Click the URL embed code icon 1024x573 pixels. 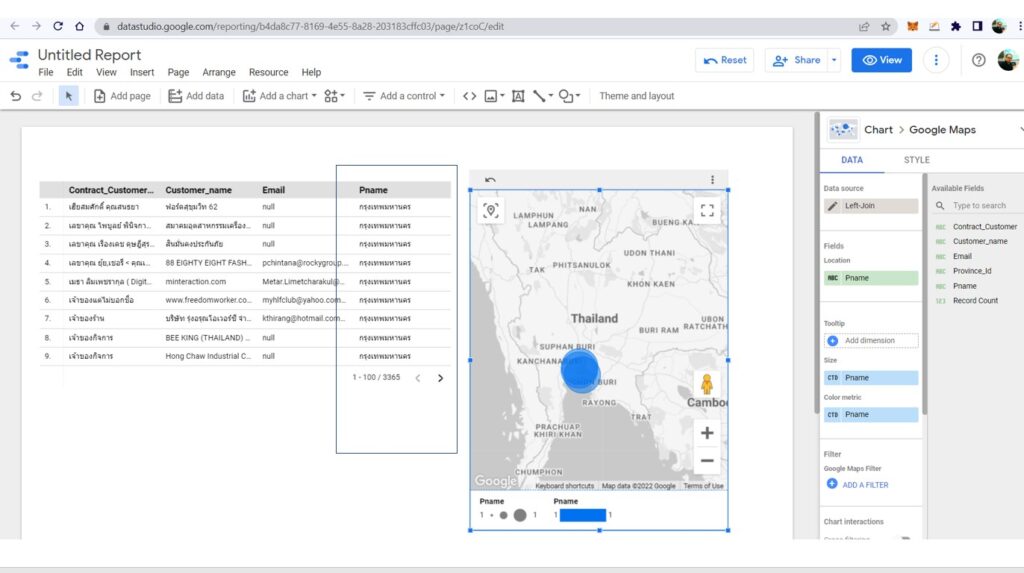470,96
